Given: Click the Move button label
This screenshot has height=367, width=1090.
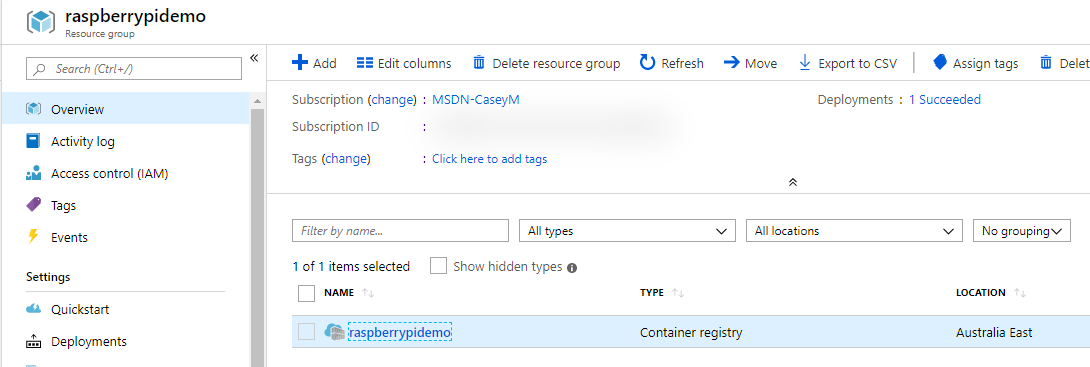Looking at the screenshot, I should [761, 63].
